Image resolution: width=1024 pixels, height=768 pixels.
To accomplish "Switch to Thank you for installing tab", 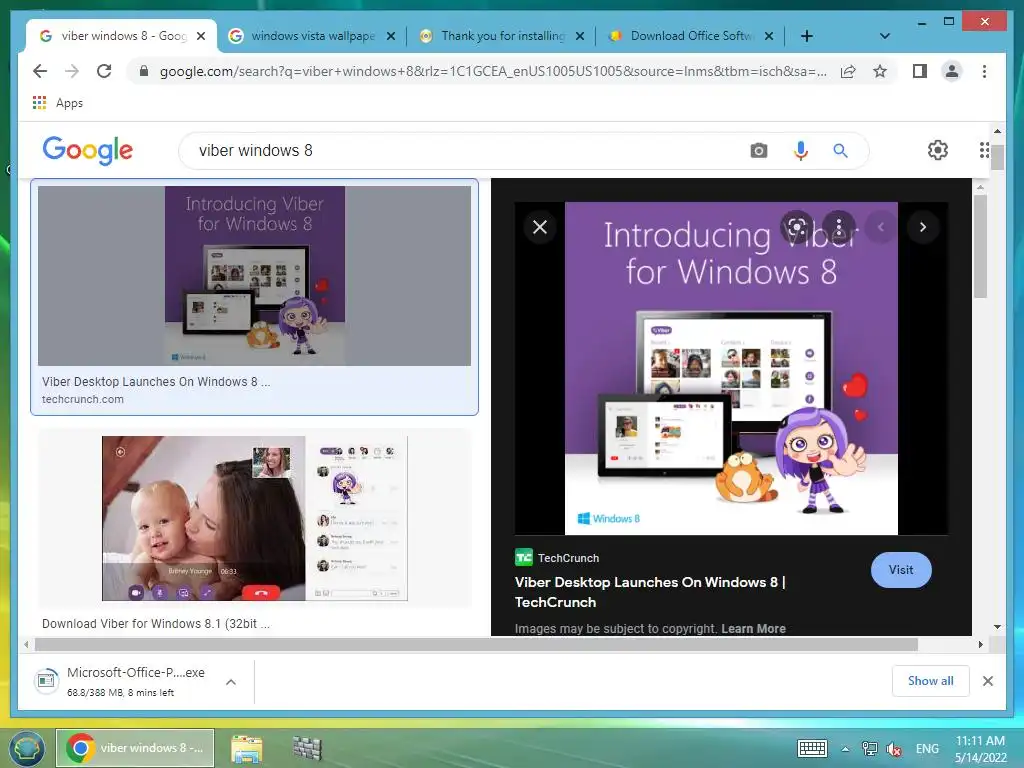I will pyautogui.click(x=502, y=36).
